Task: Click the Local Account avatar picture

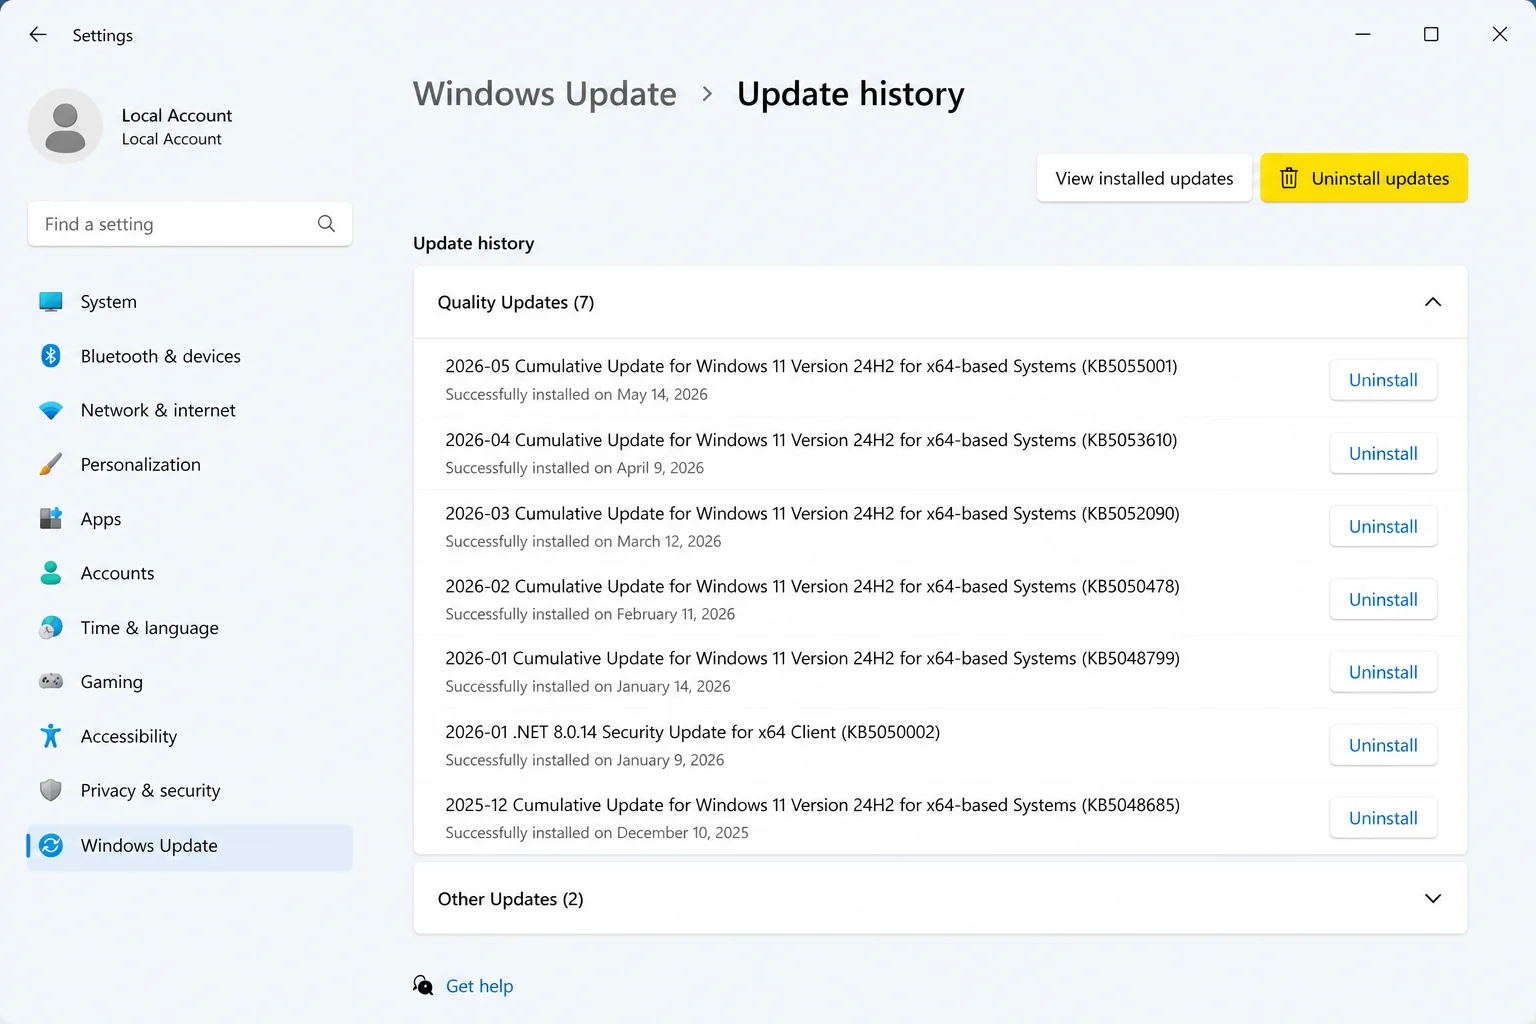Action: point(65,126)
